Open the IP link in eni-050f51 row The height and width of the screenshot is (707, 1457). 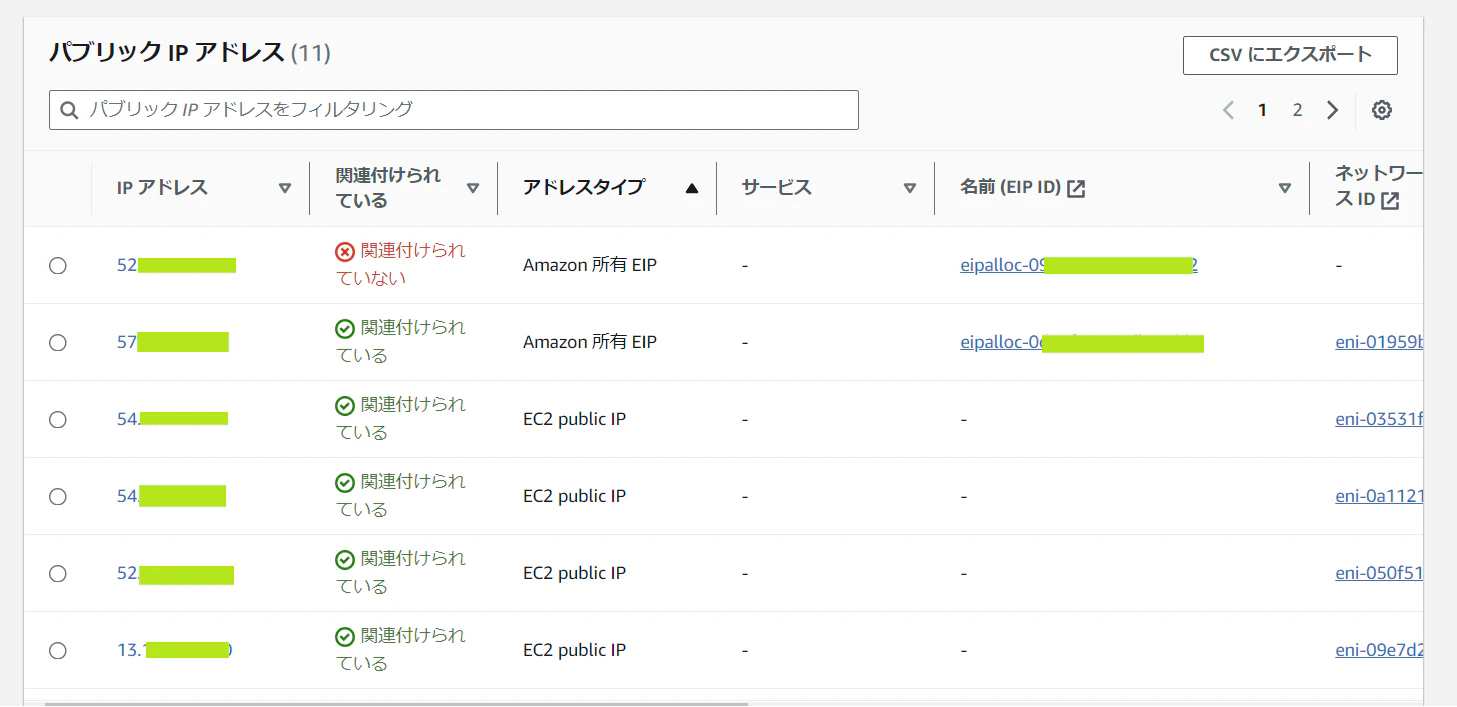(x=175, y=573)
